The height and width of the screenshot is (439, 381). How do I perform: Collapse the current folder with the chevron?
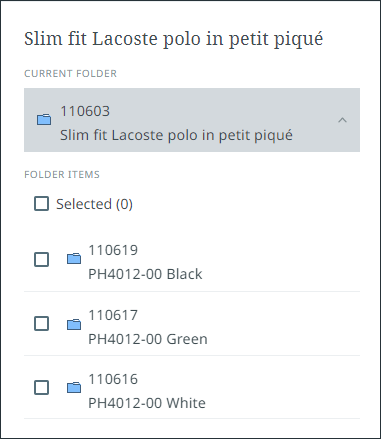pos(342,120)
